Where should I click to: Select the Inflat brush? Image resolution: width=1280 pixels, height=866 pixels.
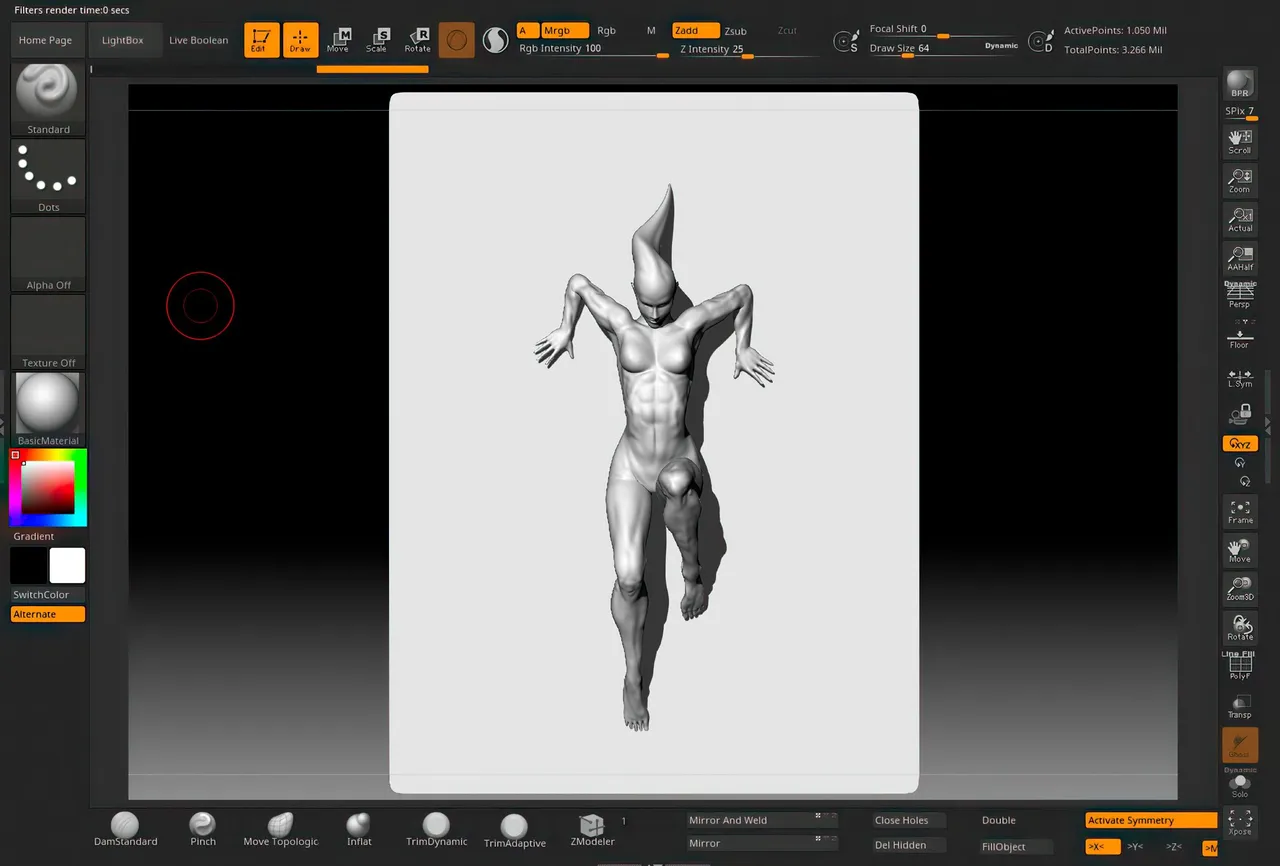359,829
